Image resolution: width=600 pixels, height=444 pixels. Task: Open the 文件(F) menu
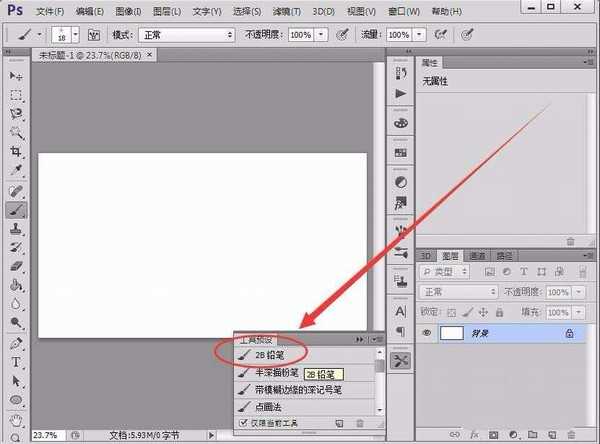coord(50,13)
